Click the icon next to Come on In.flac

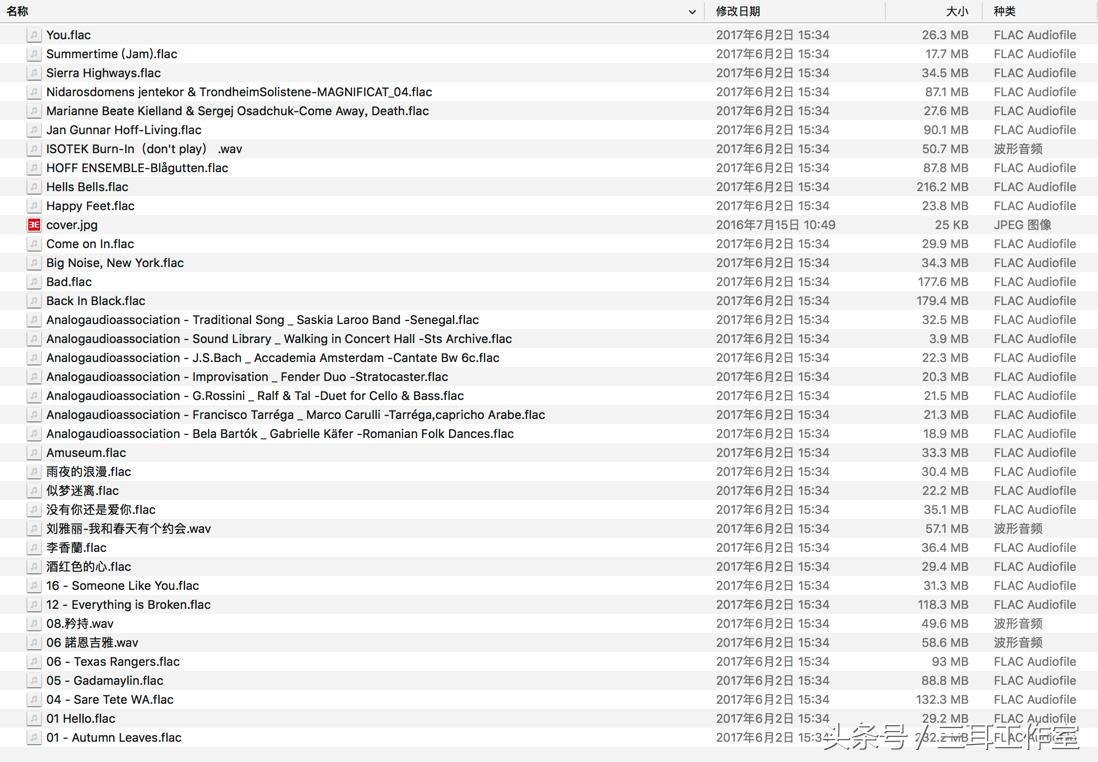(x=34, y=244)
